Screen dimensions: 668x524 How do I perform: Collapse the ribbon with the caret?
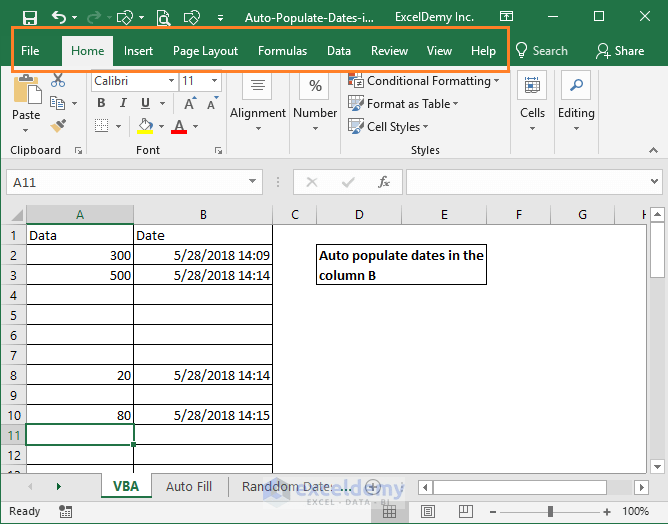[x=653, y=150]
